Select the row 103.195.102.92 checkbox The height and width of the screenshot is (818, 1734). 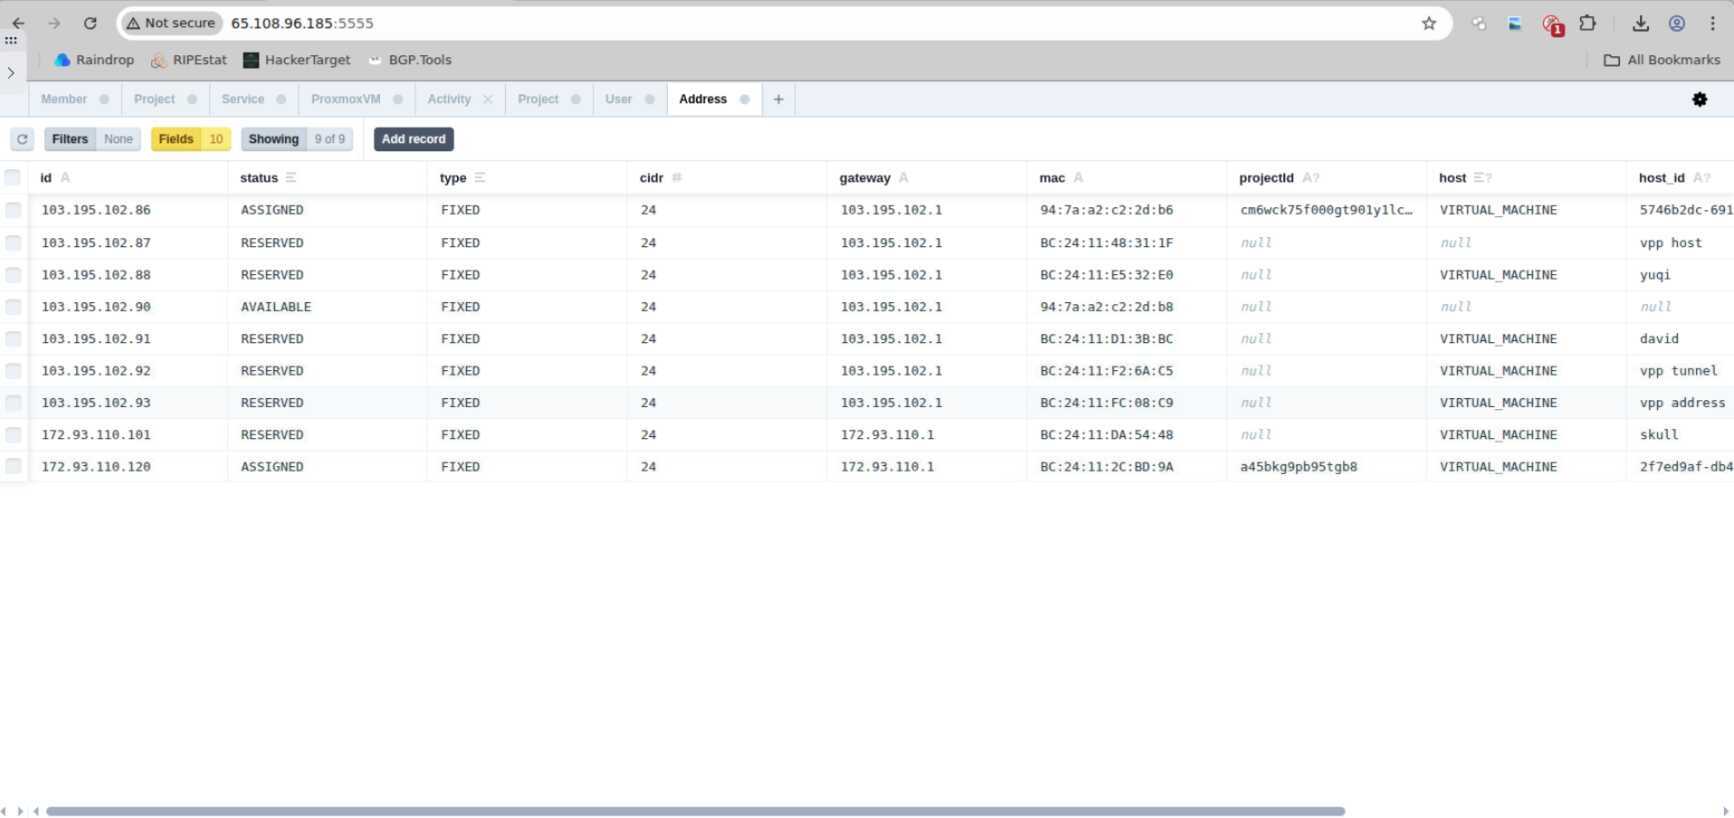13,370
